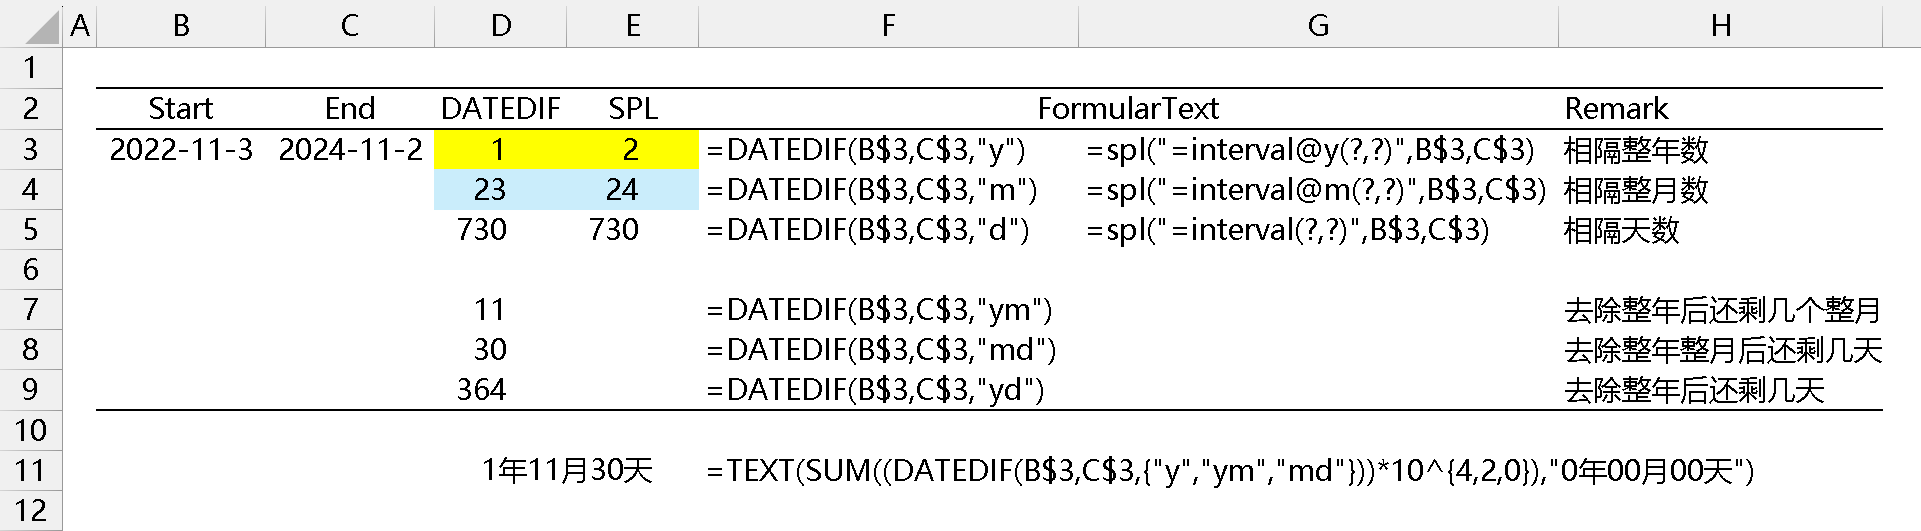Click the row 11 header
Screen dimensions: 1921x531
[x=30, y=470]
